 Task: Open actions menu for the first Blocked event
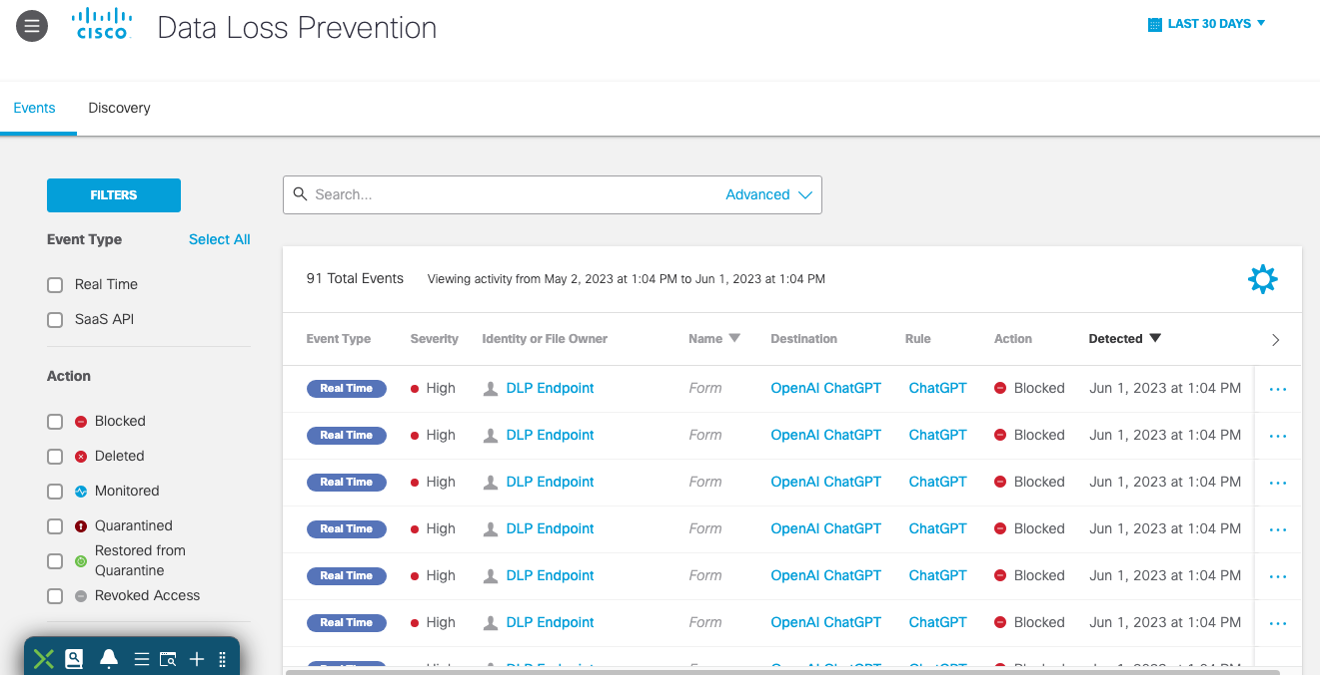(1277, 388)
